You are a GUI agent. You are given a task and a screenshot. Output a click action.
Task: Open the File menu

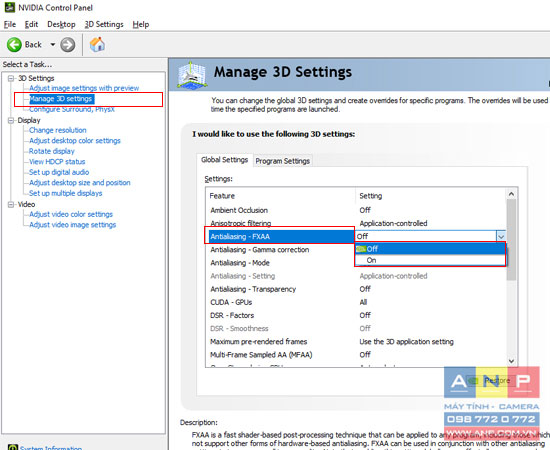9,24
